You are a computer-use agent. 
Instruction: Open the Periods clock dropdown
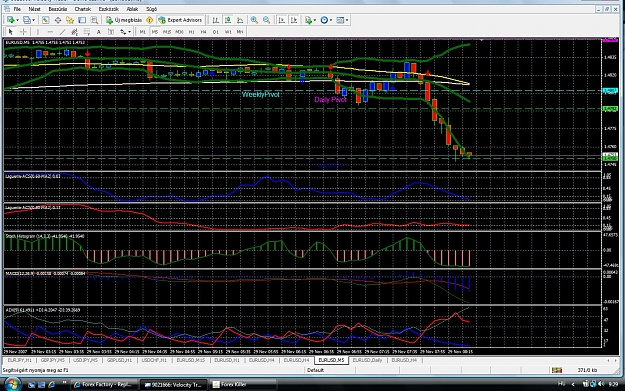pos(326,20)
